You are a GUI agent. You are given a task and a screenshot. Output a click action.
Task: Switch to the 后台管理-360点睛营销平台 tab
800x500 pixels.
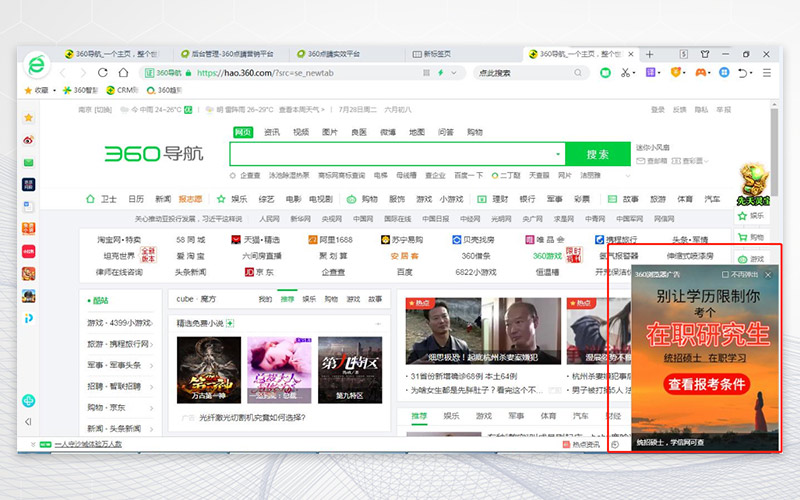point(232,54)
